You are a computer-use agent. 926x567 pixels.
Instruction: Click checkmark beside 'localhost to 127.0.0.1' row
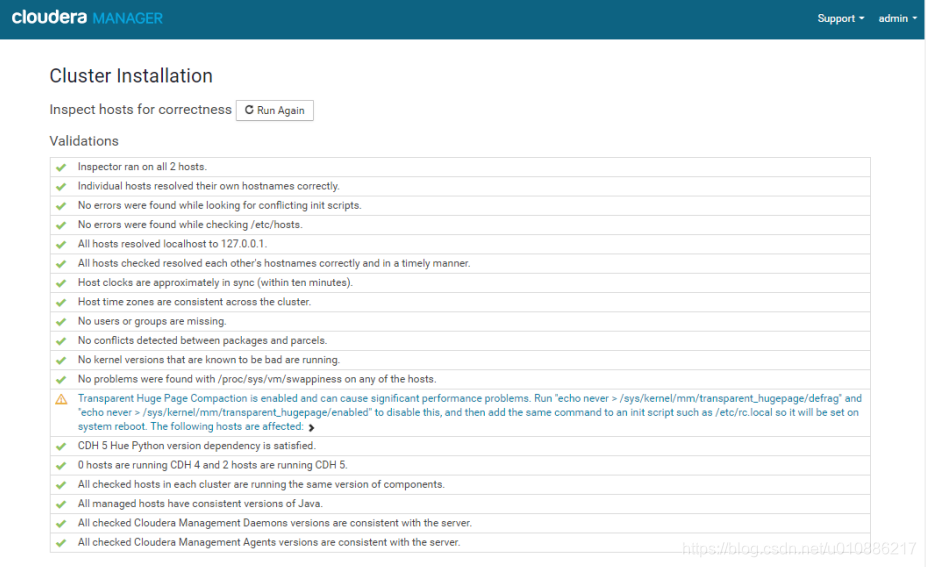(x=61, y=245)
